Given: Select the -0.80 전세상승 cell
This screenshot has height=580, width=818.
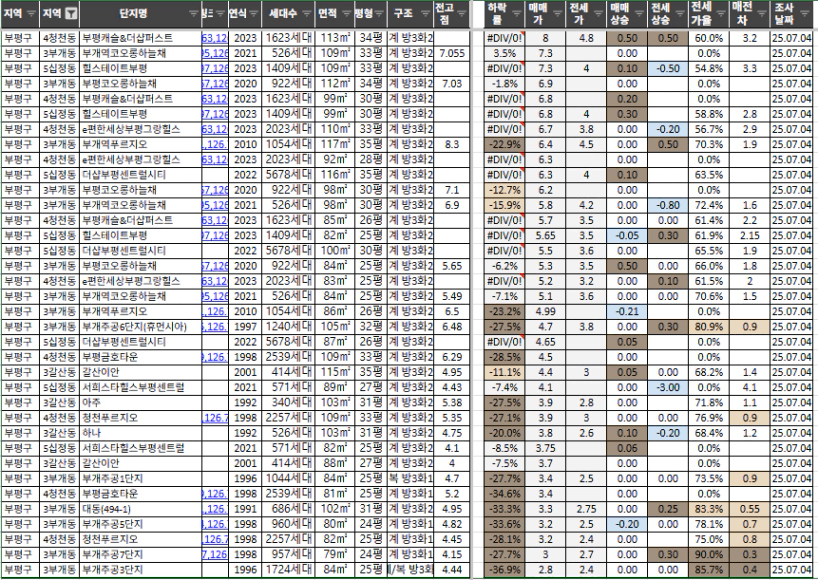Looking at the screenshot, I should click(668, 206).
